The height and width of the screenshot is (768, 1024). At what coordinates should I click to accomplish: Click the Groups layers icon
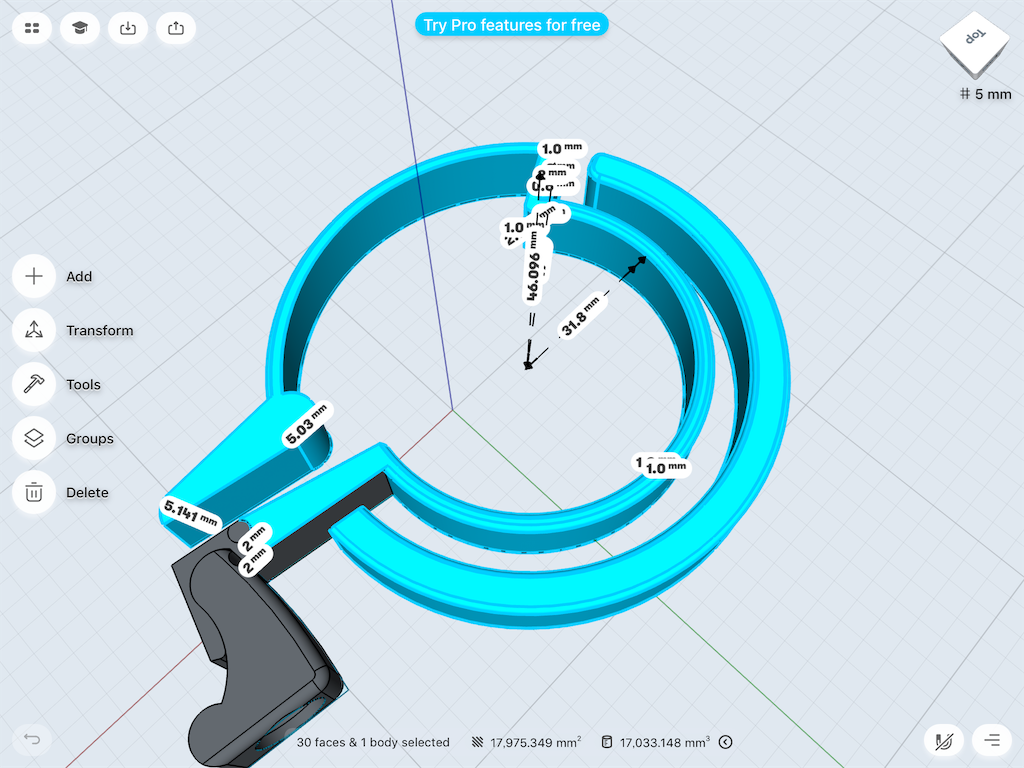34,438
